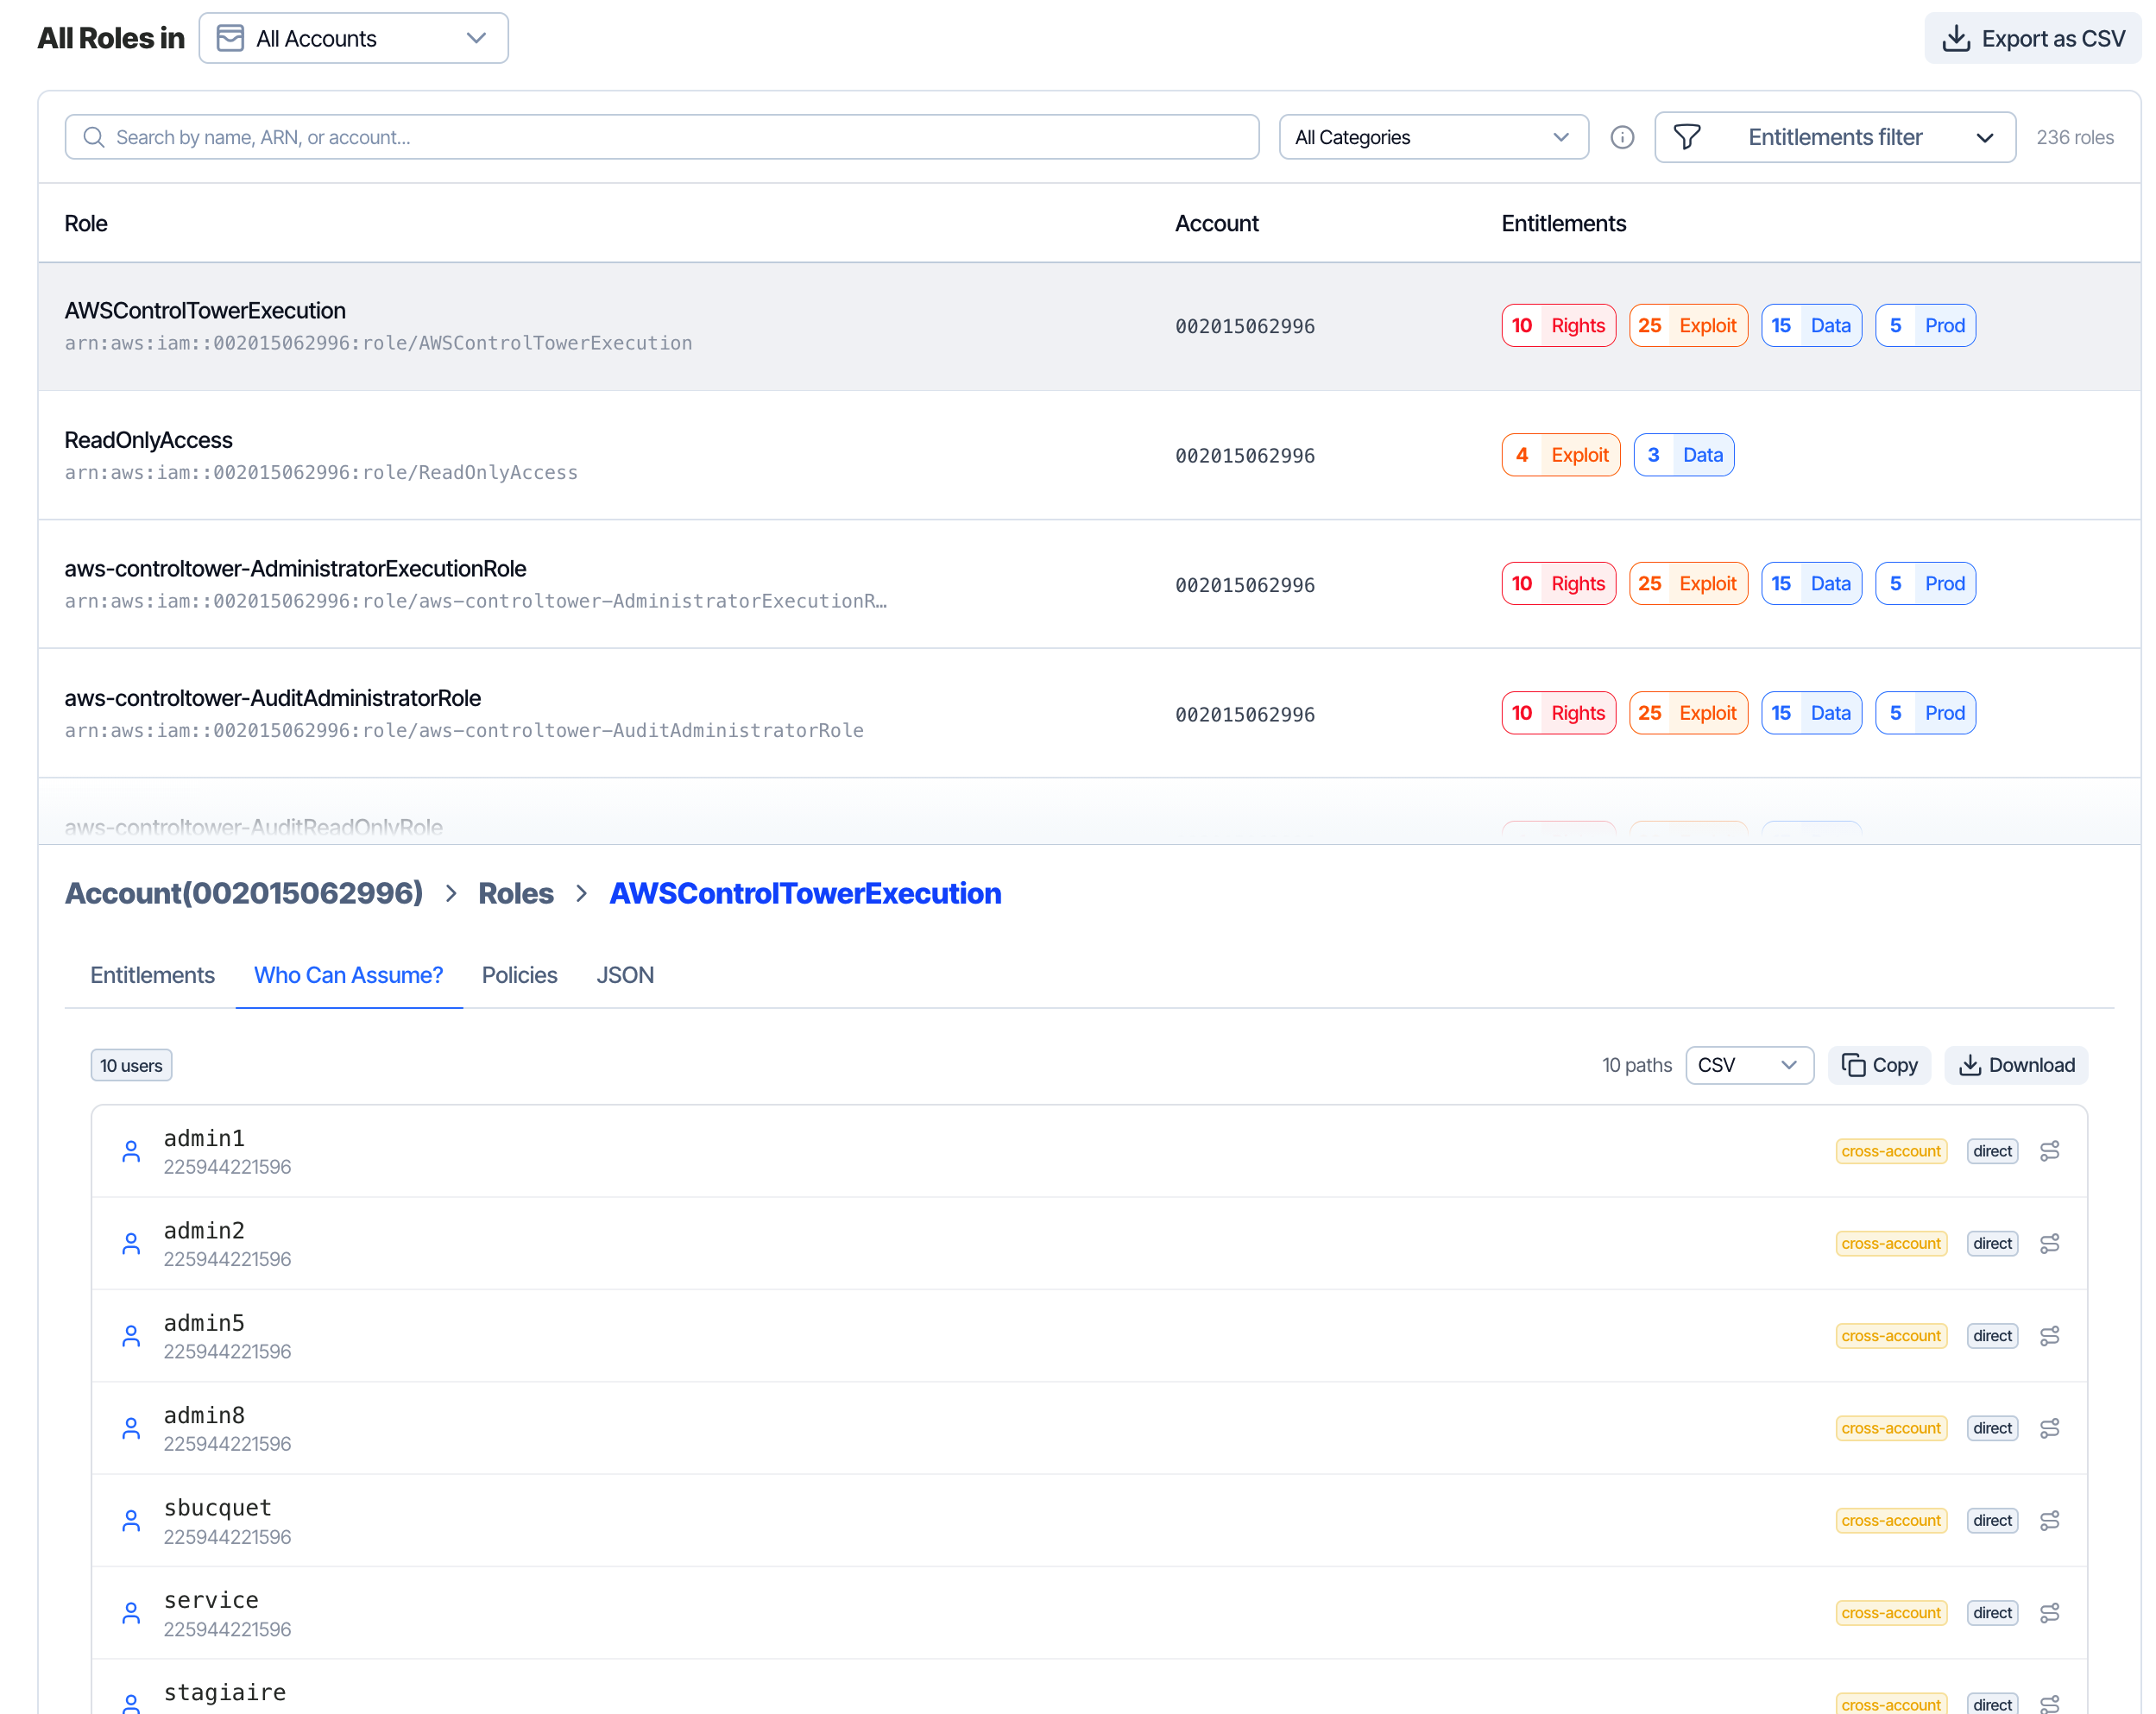The height and width of the screenshot is (1714, 2156).
Task: Click the user icon next to admin1
Action: pyautogui.click(x=131, y=1151)
